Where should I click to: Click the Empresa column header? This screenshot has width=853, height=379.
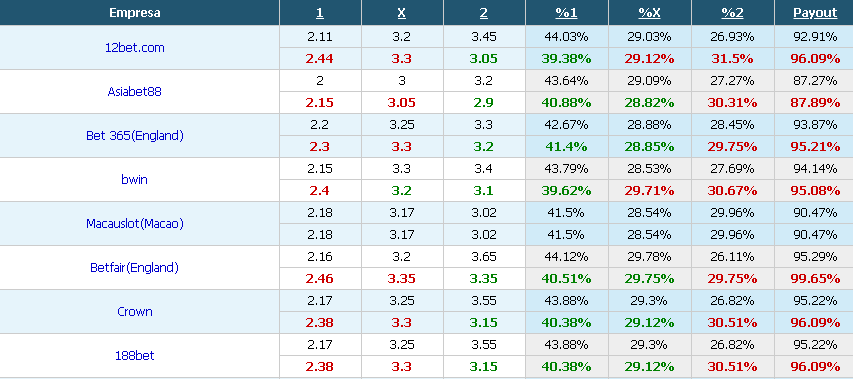click(x=134, y=13)
